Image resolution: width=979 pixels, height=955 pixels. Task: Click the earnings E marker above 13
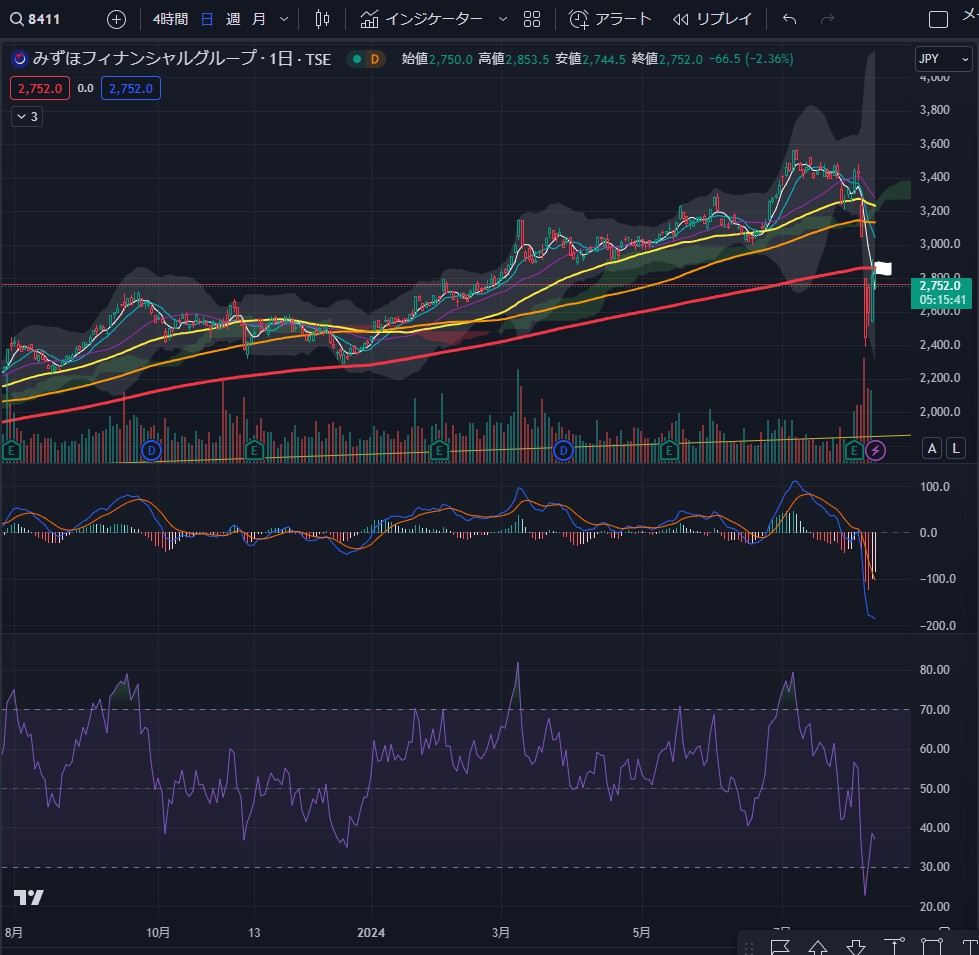[254, 450]
